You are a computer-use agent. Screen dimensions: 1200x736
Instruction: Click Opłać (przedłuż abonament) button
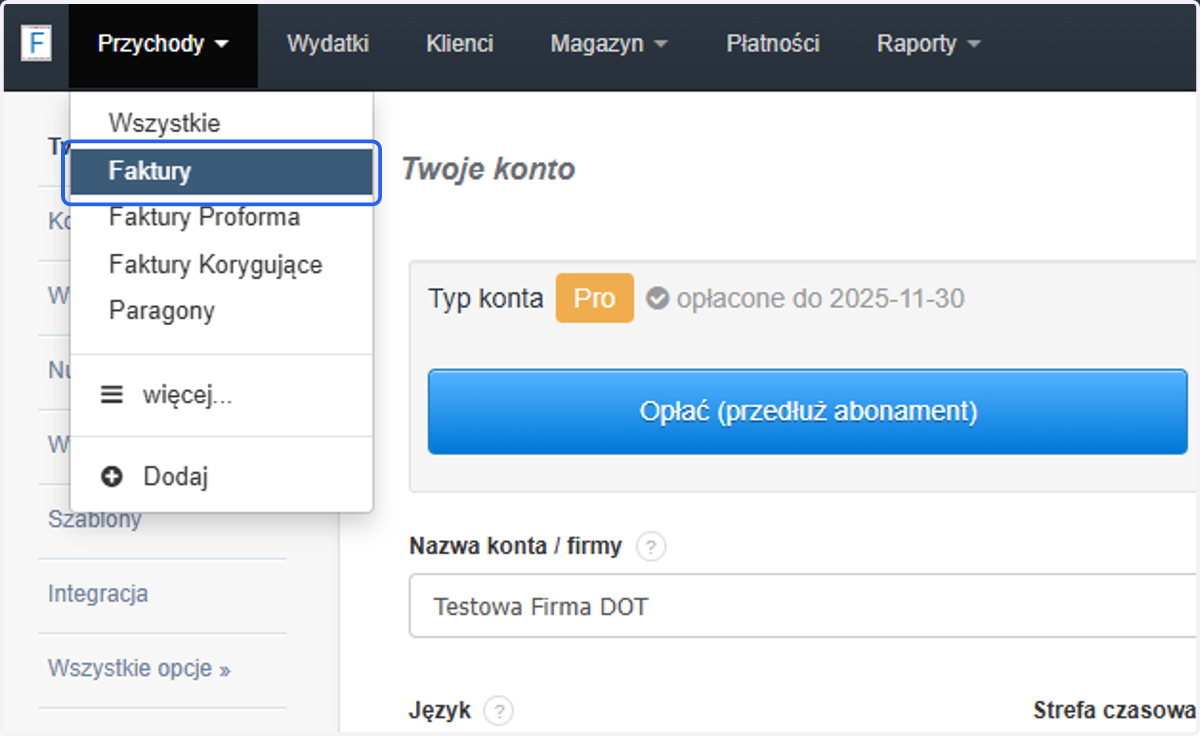[x=808, y=411]
